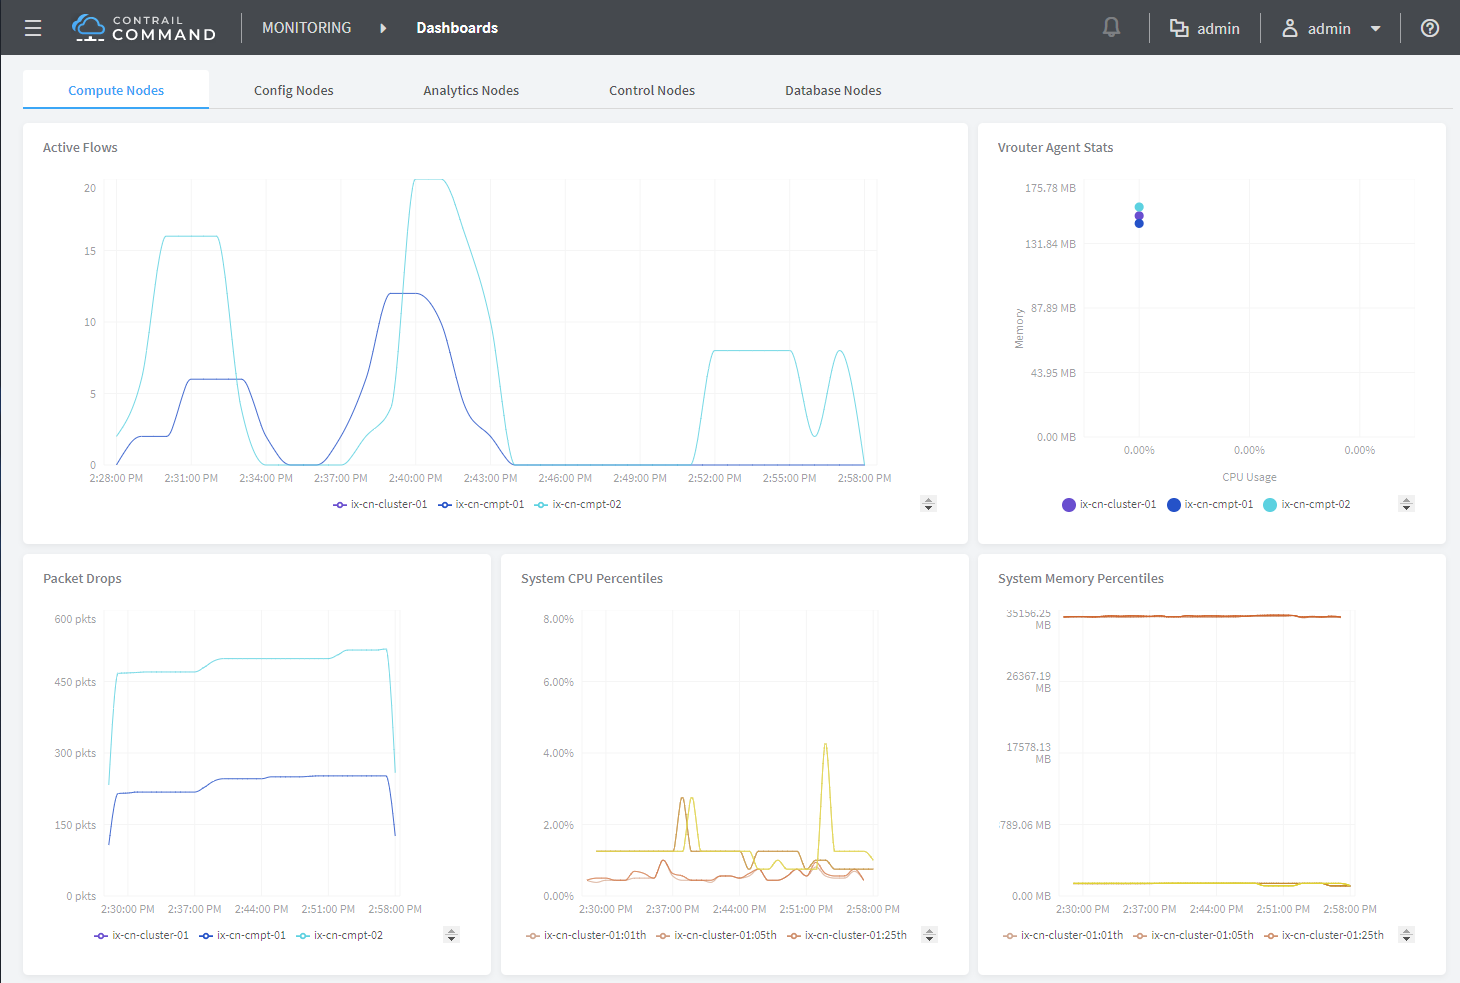Open the hamburger navigation menu
The height and width of the screenshot is (983, 1460).
(x=33, y=28)
